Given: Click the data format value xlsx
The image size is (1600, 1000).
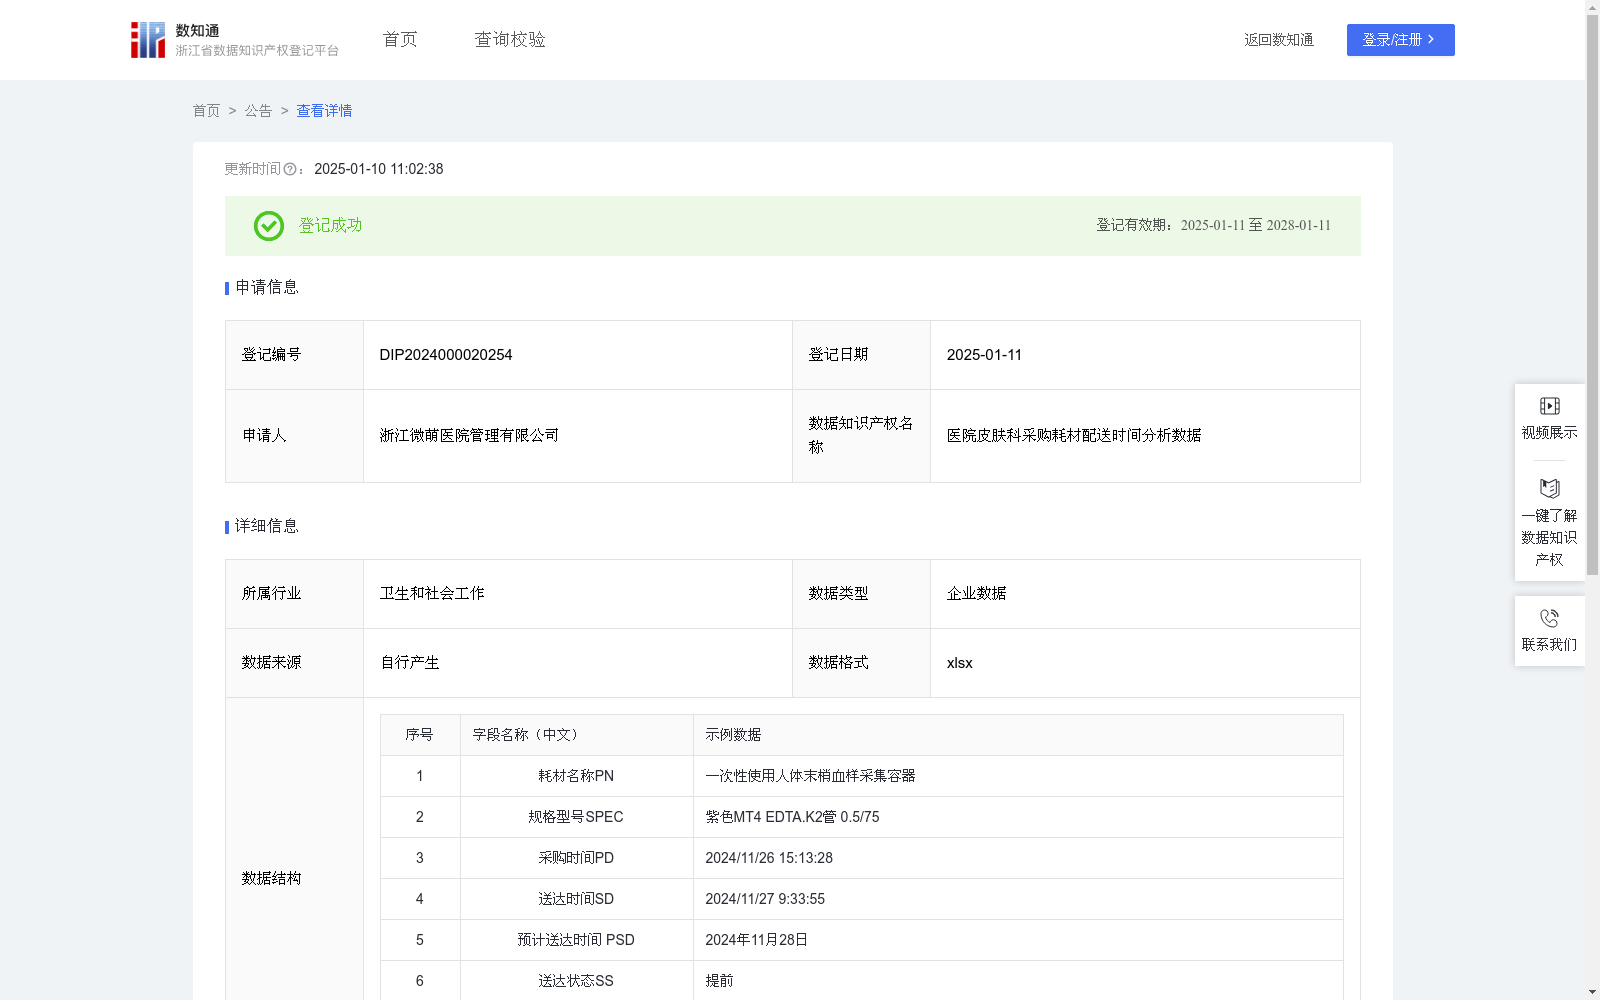Looking at the screenshot, I should point(960,663).
